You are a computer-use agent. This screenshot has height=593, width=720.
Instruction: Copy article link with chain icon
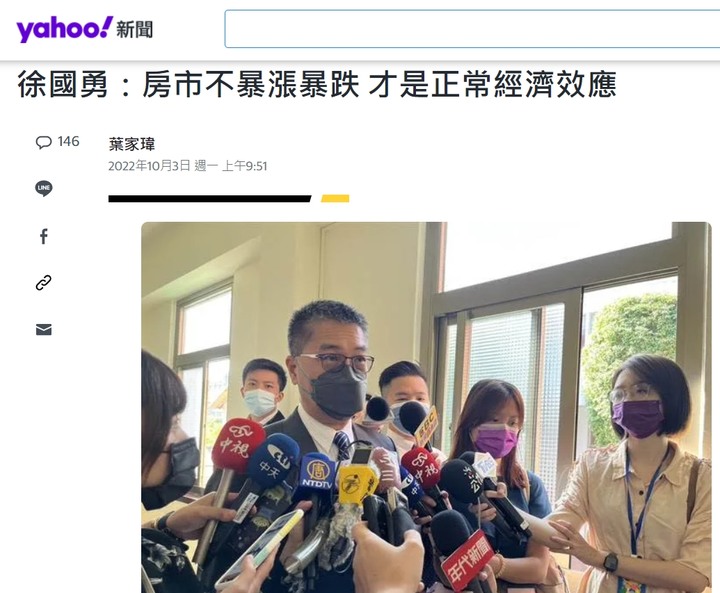[x=44, y=283]
